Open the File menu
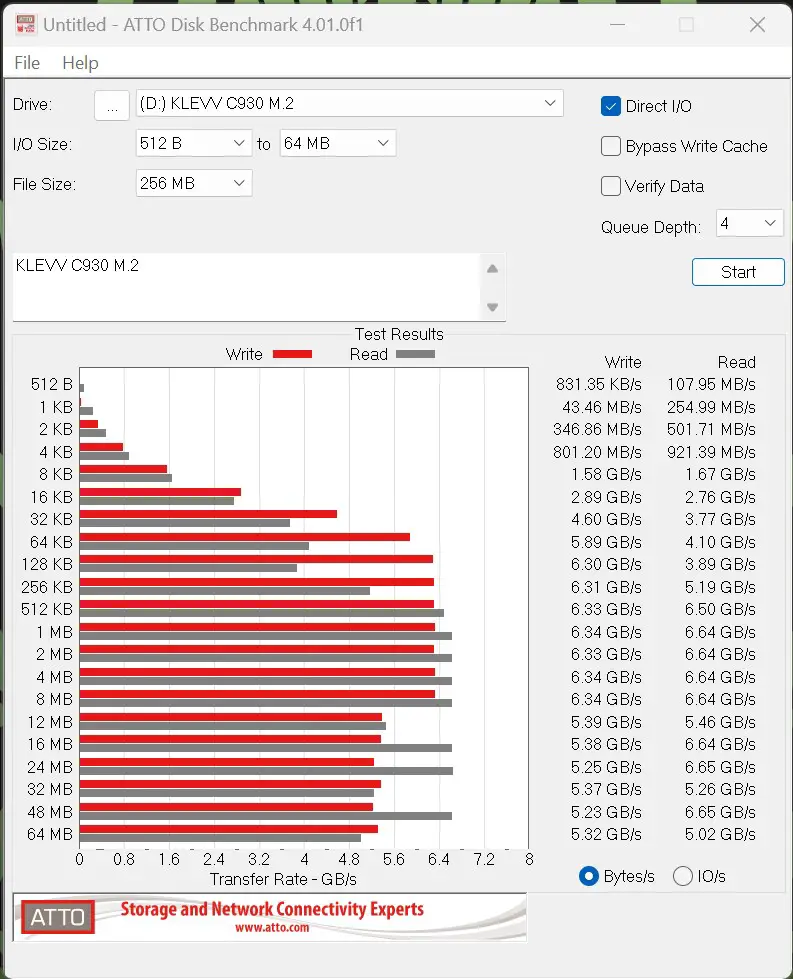 (27, 63)
